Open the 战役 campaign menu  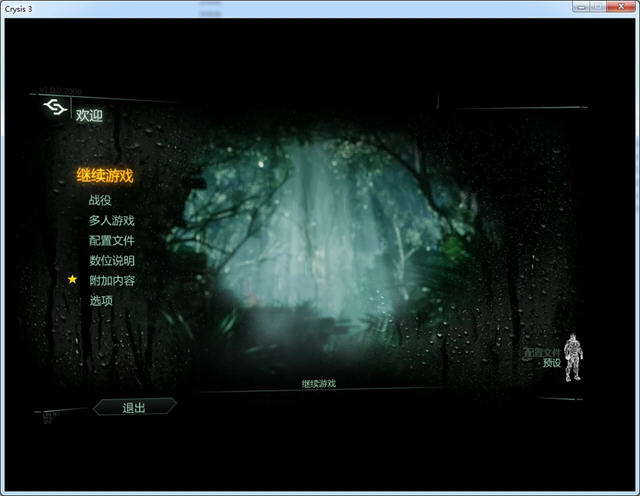(100, 200)
